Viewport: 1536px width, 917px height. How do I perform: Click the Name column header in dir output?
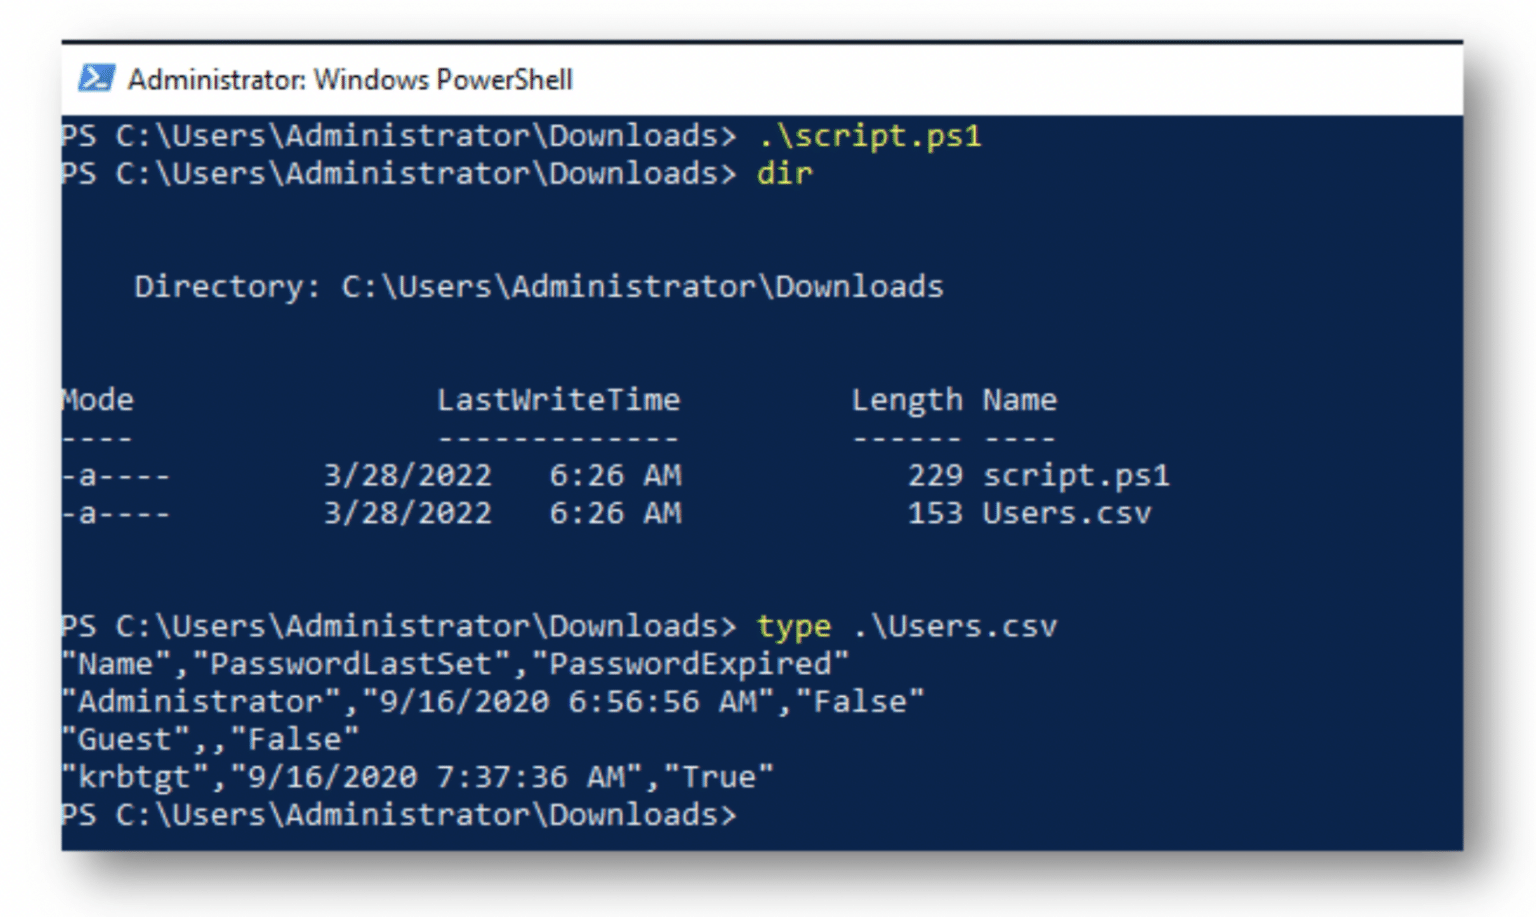[1019, 399]
